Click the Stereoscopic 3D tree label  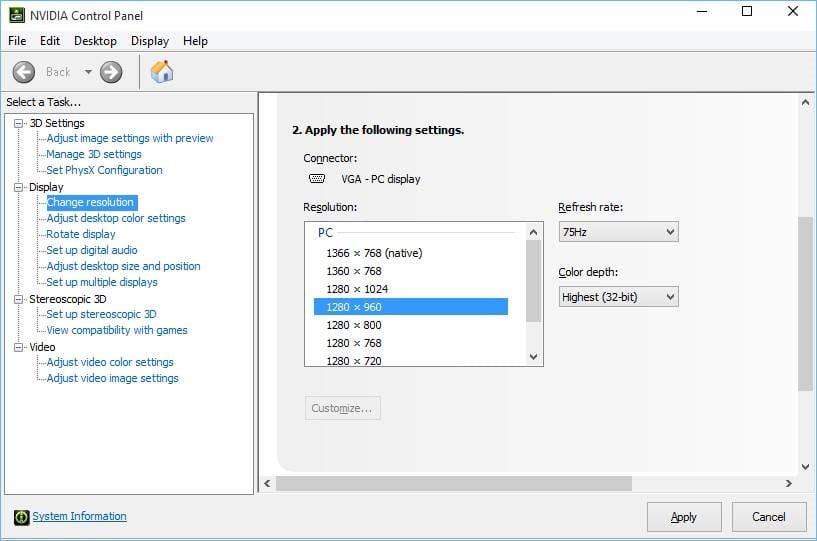point(68,299)
